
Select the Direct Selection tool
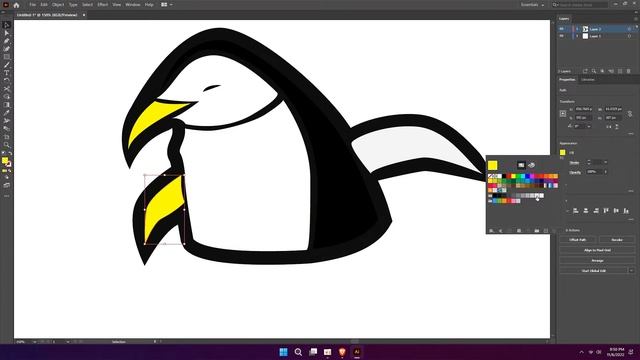(x=7, y=33)
